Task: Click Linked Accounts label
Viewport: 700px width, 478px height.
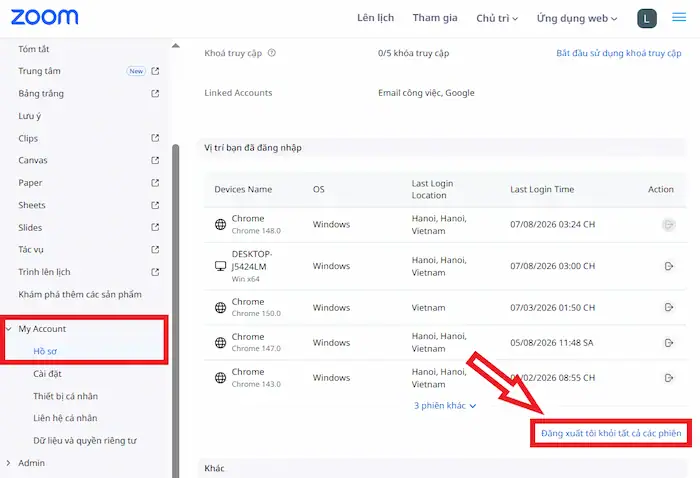Action: click(238, 93)
